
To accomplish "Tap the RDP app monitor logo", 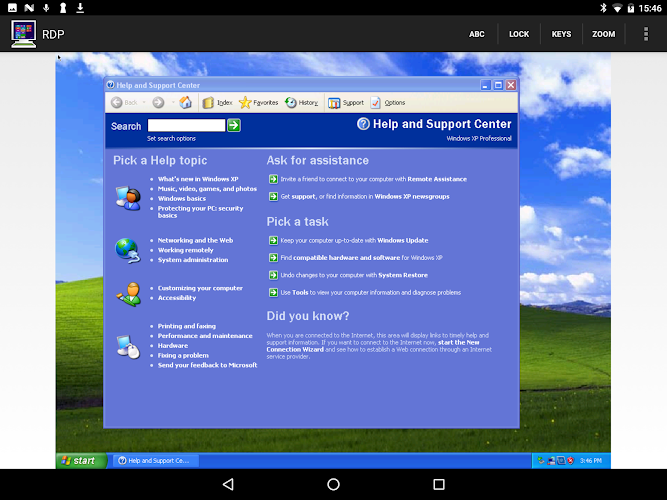I will (23, 34).
